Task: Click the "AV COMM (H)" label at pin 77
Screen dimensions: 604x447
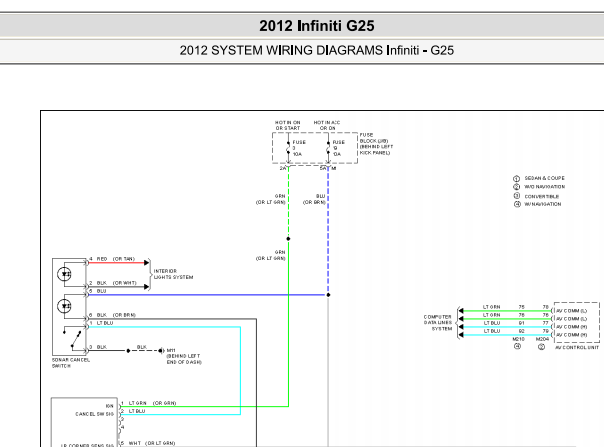Action: 572,327
